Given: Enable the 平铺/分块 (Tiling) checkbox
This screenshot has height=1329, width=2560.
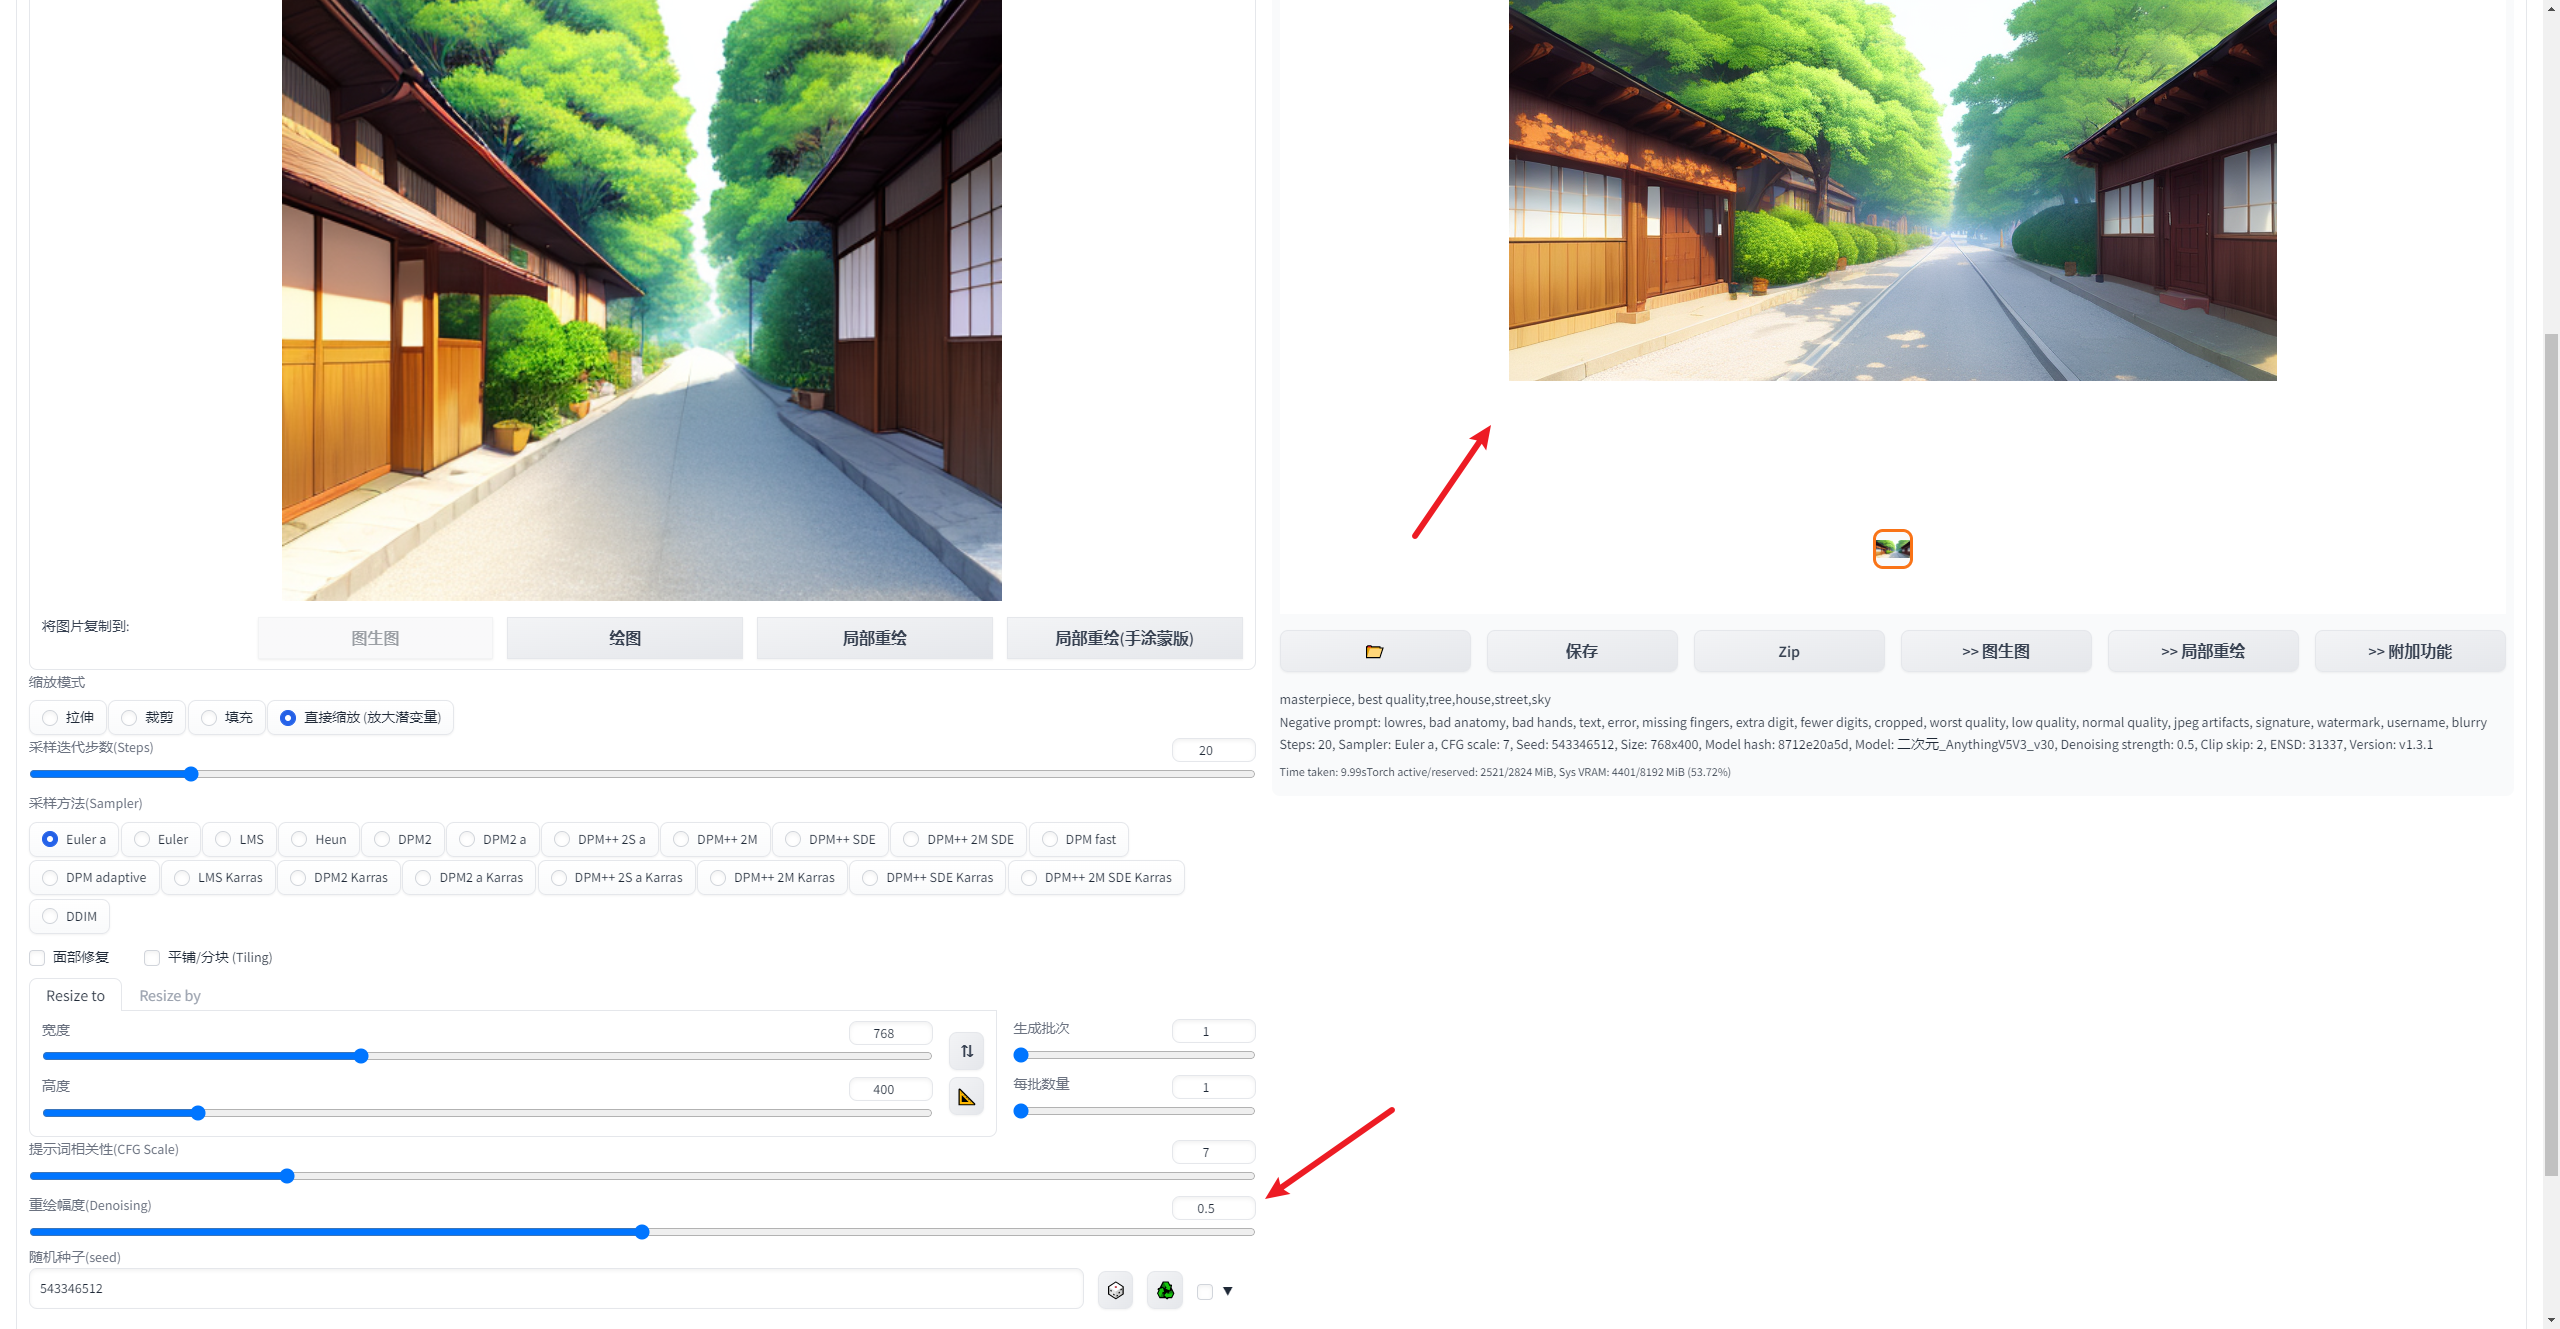Looking at the screenshot, I should click(x=152, y=958).
